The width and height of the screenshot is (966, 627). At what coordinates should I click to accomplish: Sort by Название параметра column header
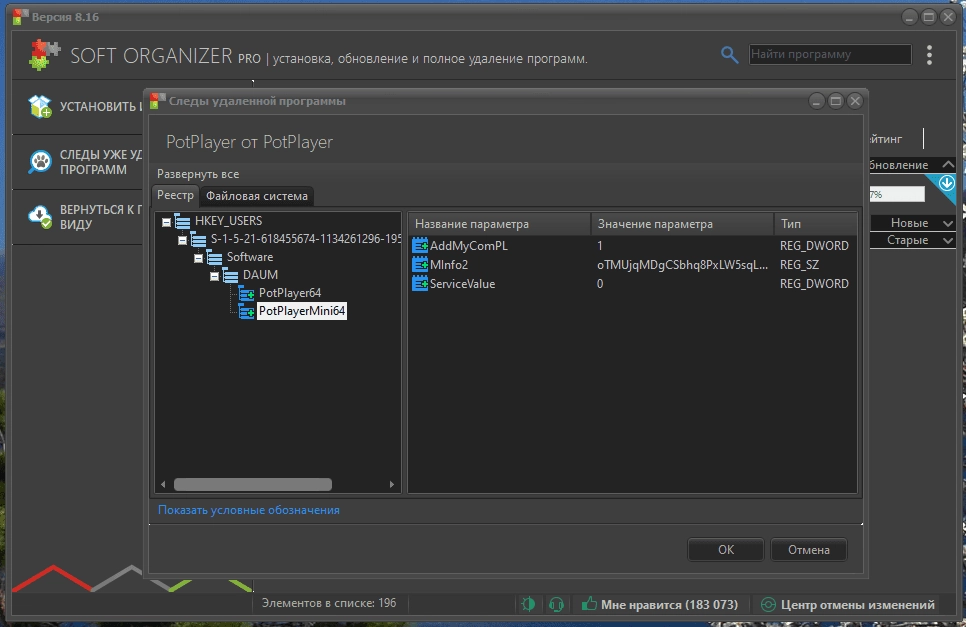(x=499, y=224)
